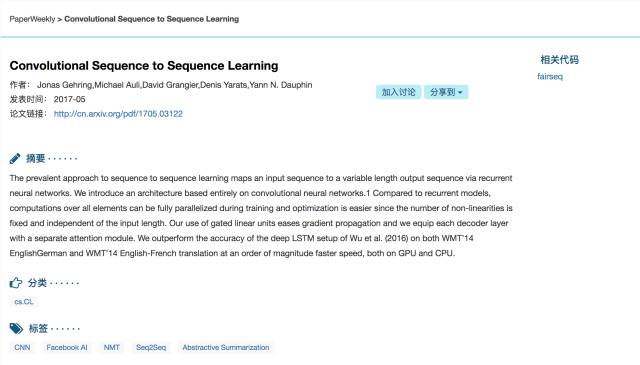Open the fairseq related code link

(550, 76)
